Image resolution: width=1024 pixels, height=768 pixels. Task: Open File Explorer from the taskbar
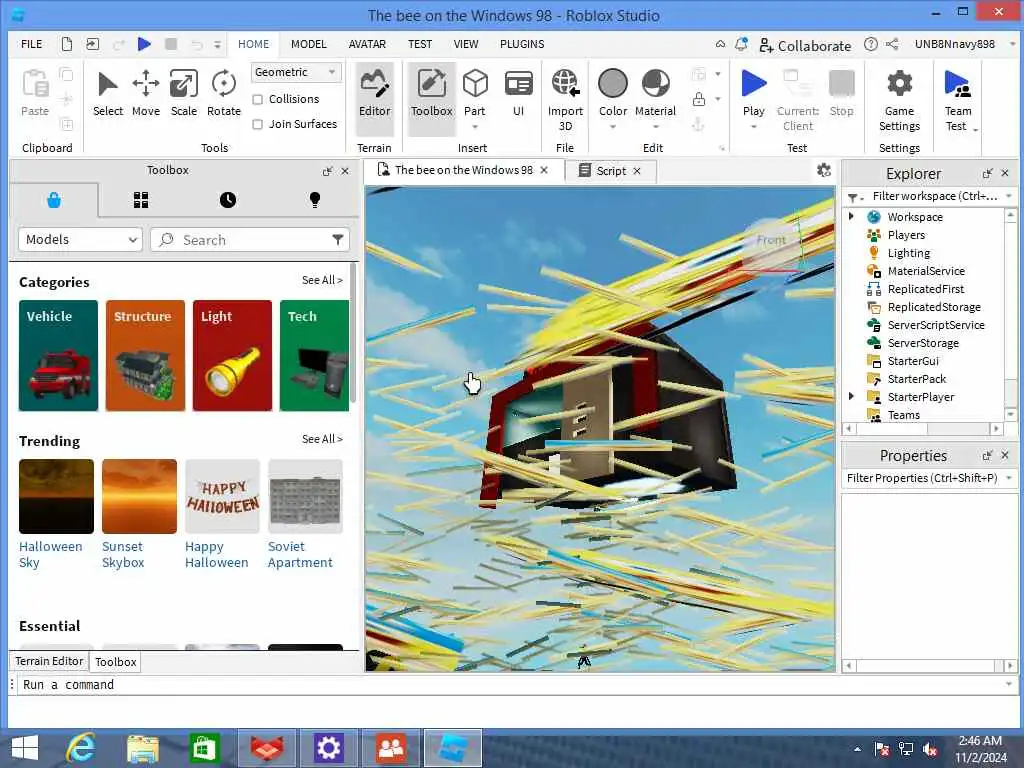(142, 748)
